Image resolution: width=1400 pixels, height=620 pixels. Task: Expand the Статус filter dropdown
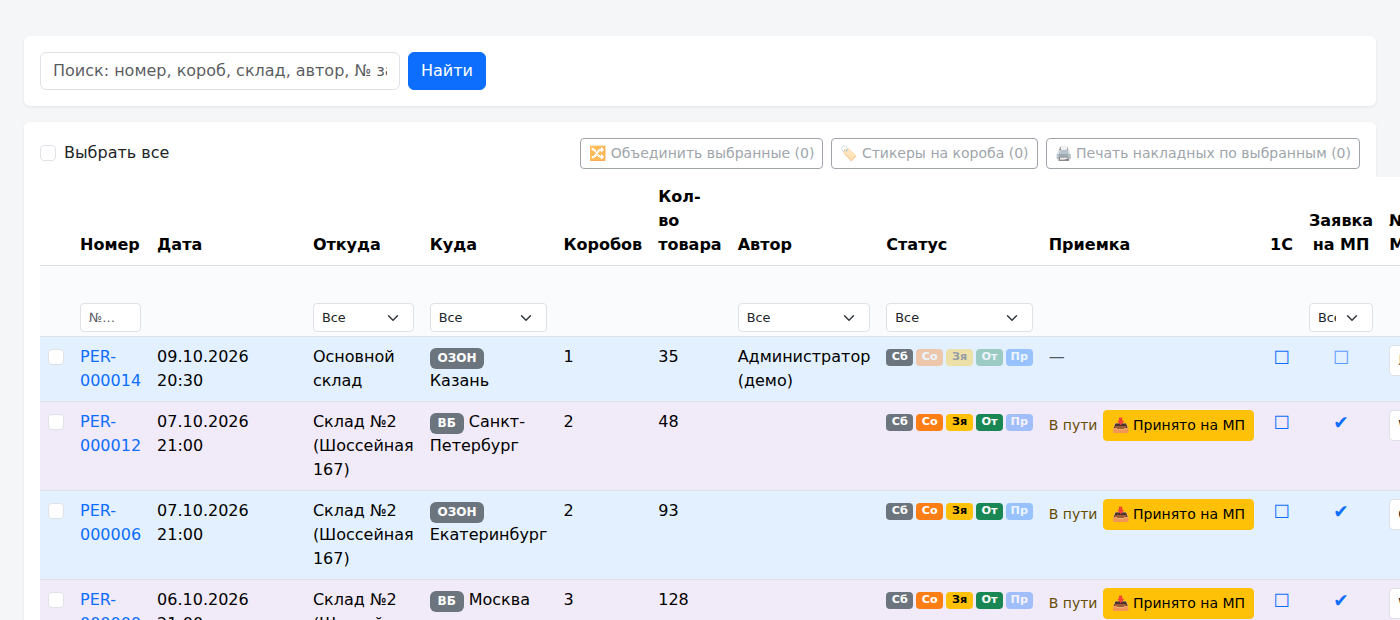point(959,317)
